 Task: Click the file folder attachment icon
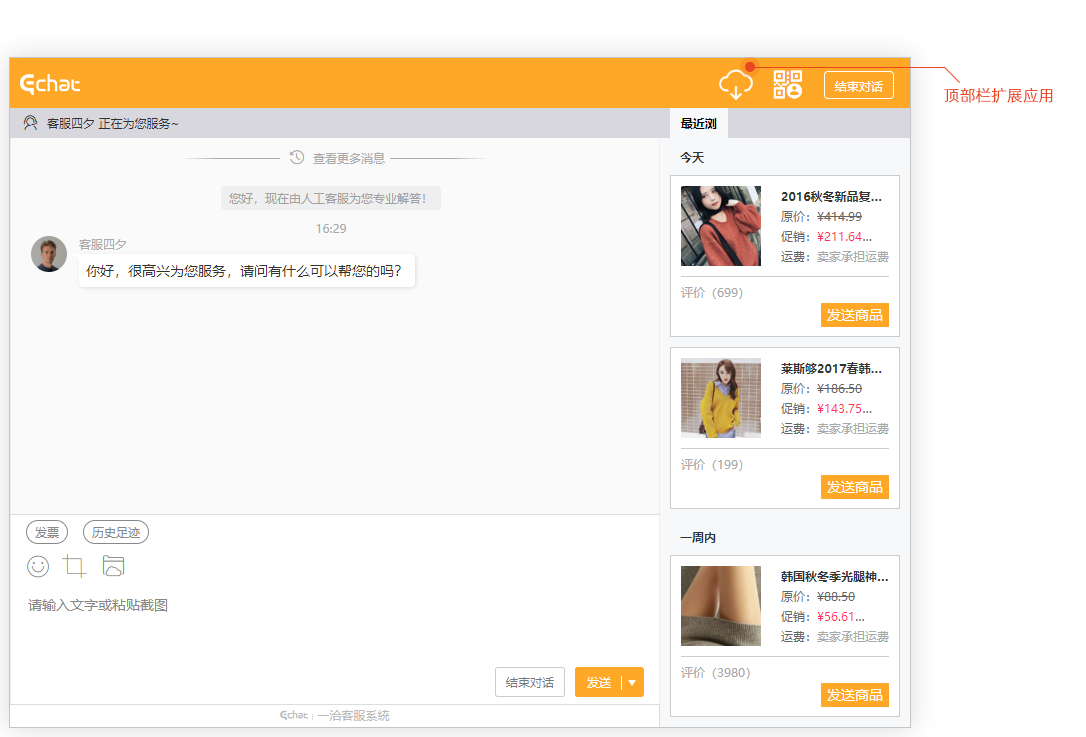113,566
